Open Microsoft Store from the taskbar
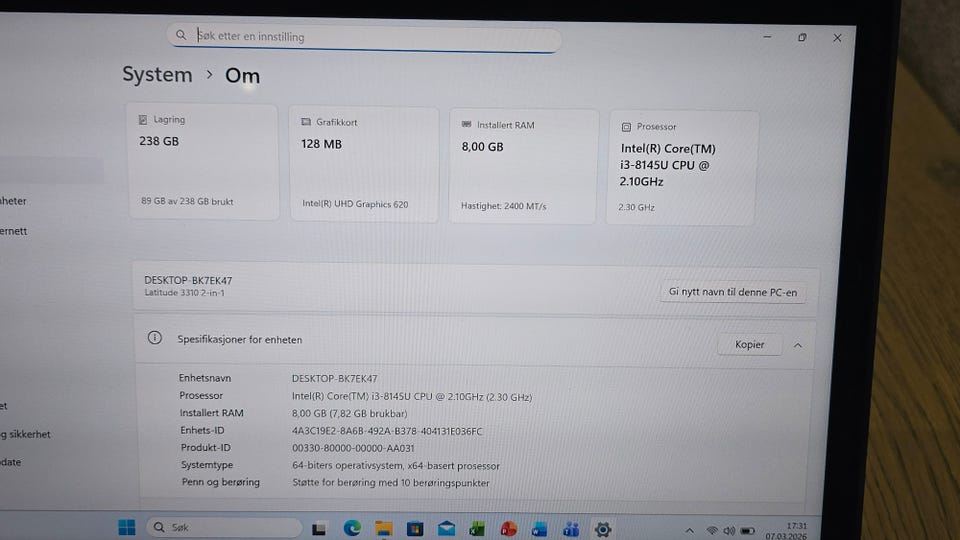Viewport: 960px width, 540px height. [415, 529]
